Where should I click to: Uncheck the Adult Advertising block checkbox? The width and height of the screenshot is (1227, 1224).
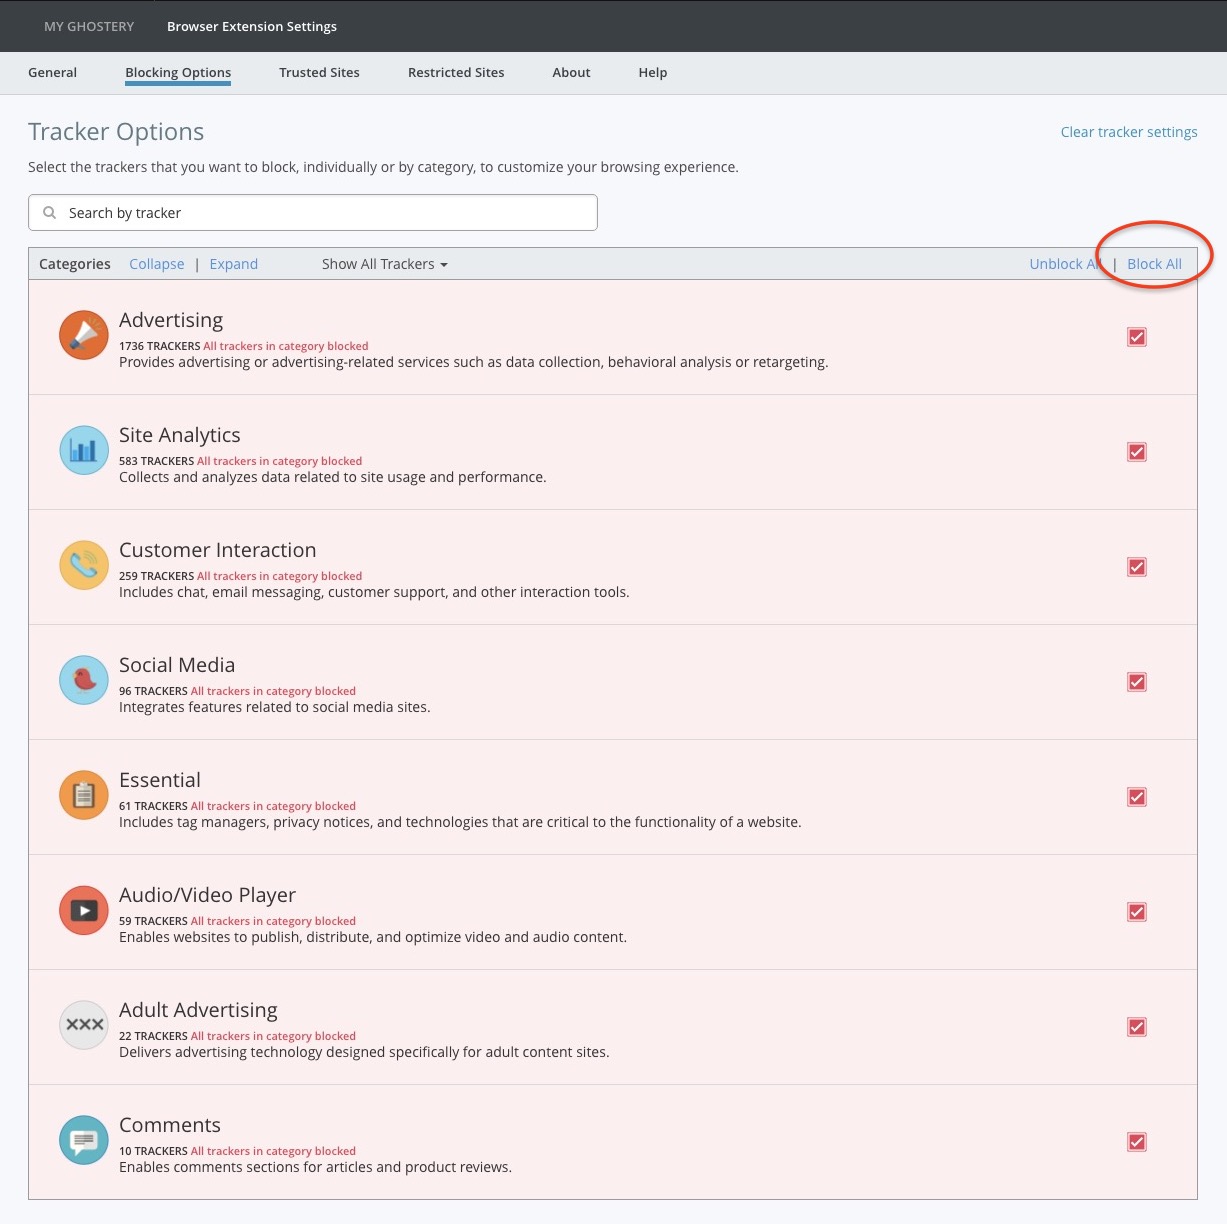(1137, 1027)
